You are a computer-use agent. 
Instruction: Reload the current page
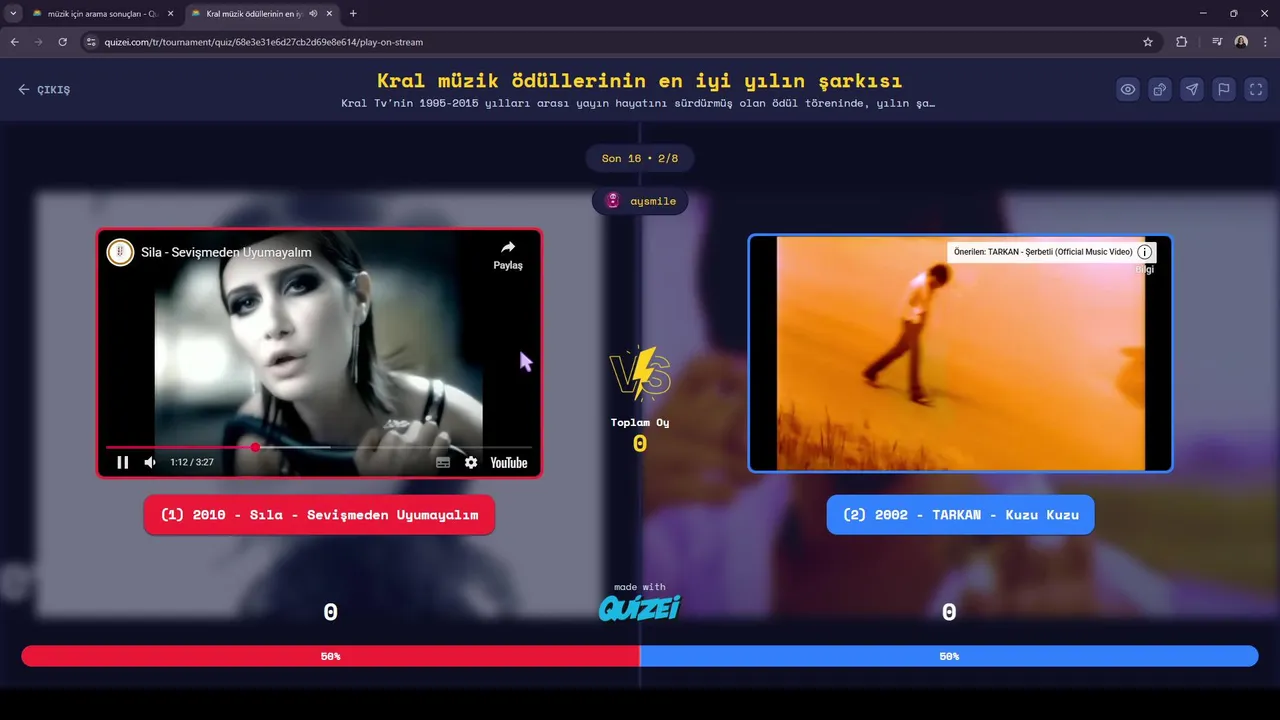click(63, 42)
